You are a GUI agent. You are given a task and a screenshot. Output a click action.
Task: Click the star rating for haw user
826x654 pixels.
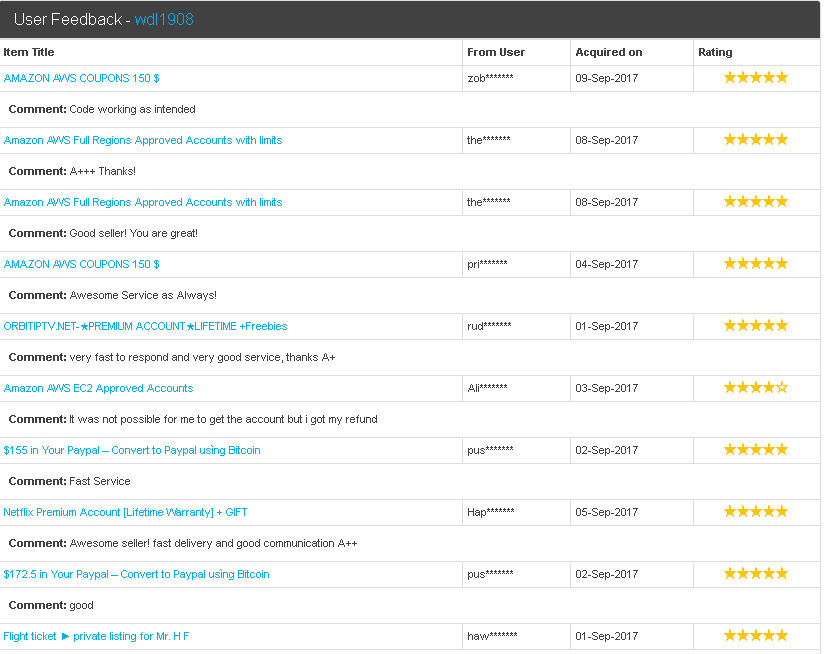tap(756, 636)
